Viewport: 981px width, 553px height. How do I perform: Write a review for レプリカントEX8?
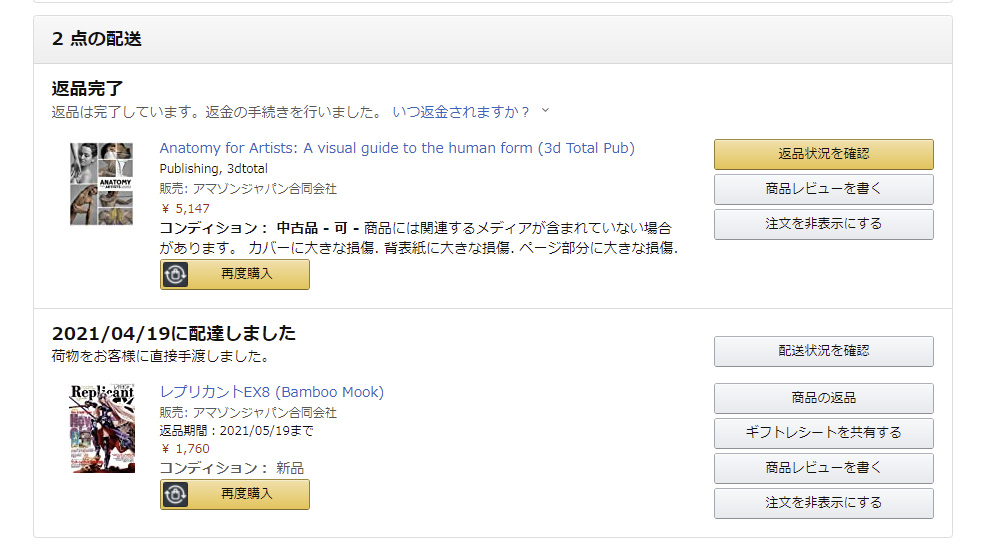(x=823, y=468)
